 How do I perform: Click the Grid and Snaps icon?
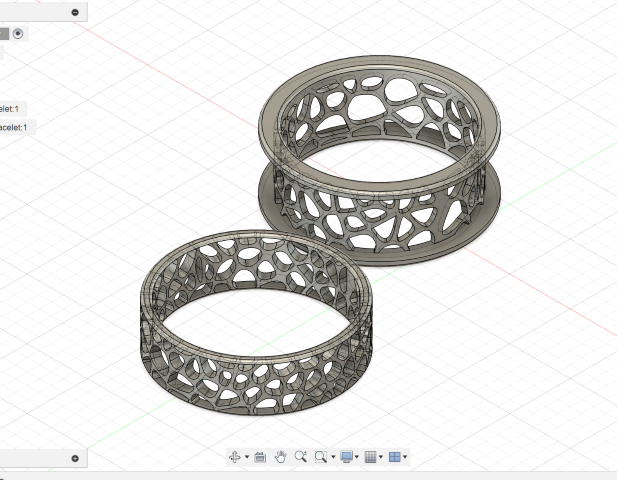click(370, 457)
